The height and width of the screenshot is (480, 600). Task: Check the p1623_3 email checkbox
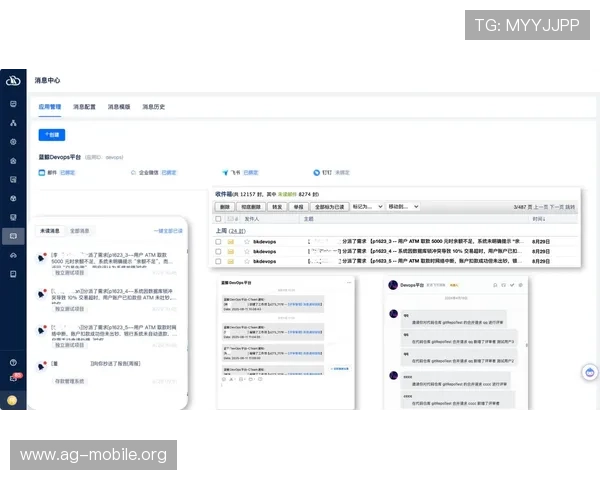(218, 242)
